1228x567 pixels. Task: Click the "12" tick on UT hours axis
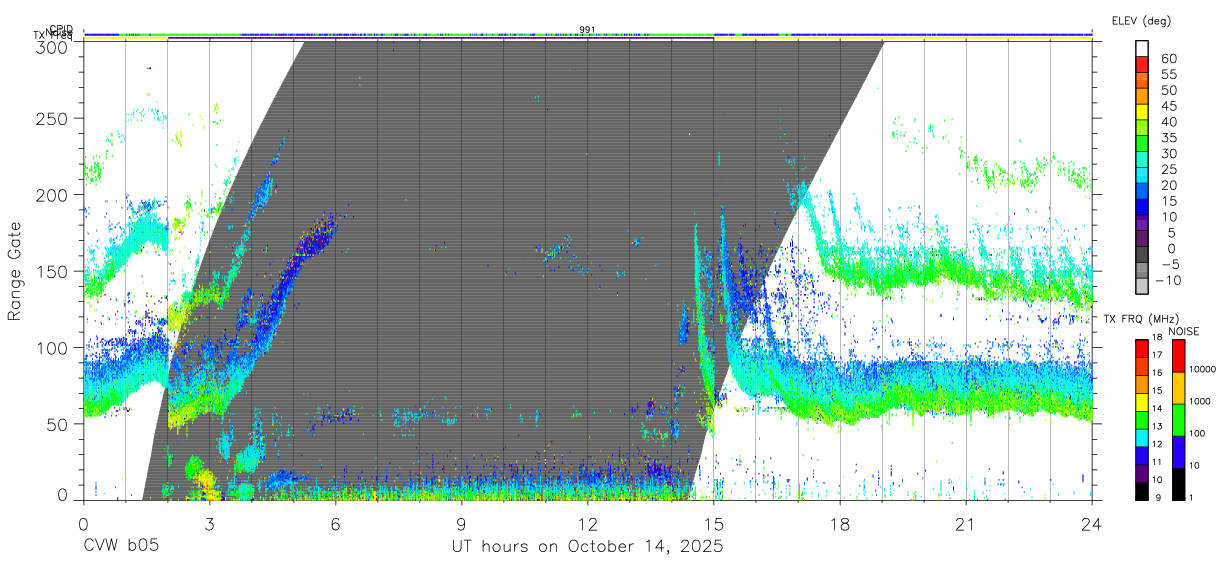587,524
